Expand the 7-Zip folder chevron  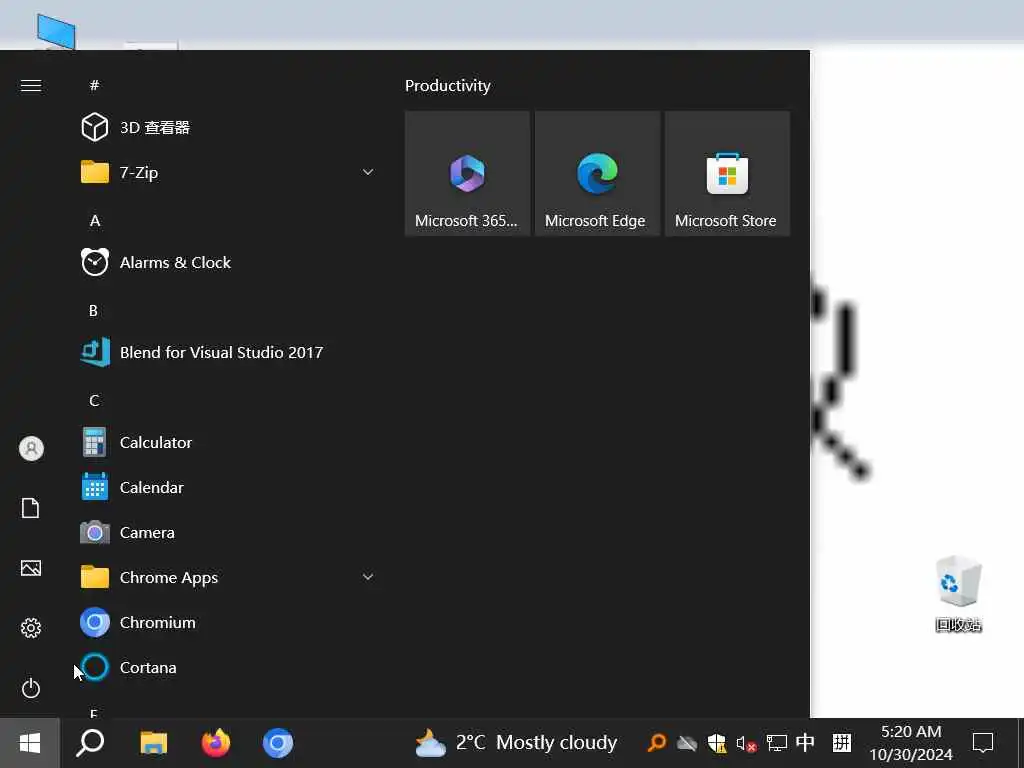point(368,172)
